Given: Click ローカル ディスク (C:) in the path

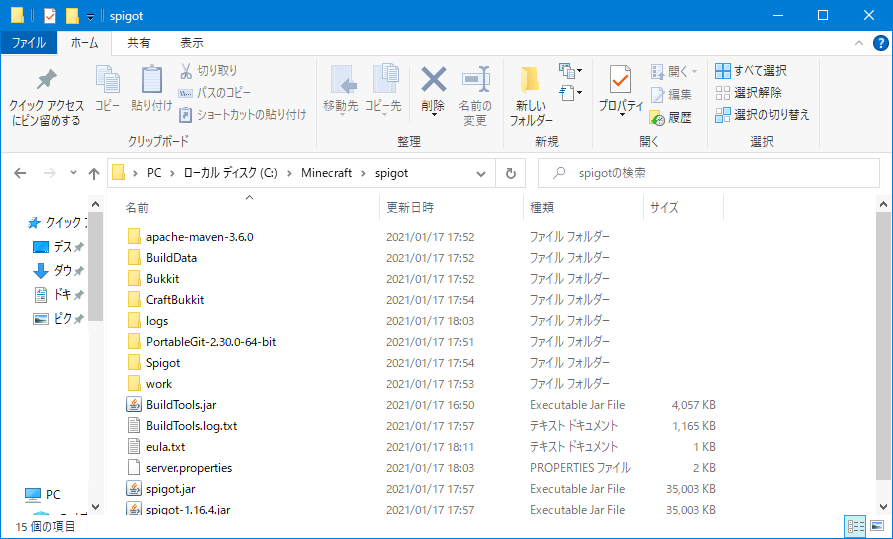Looking at the screenshot, I should [230, 173].
